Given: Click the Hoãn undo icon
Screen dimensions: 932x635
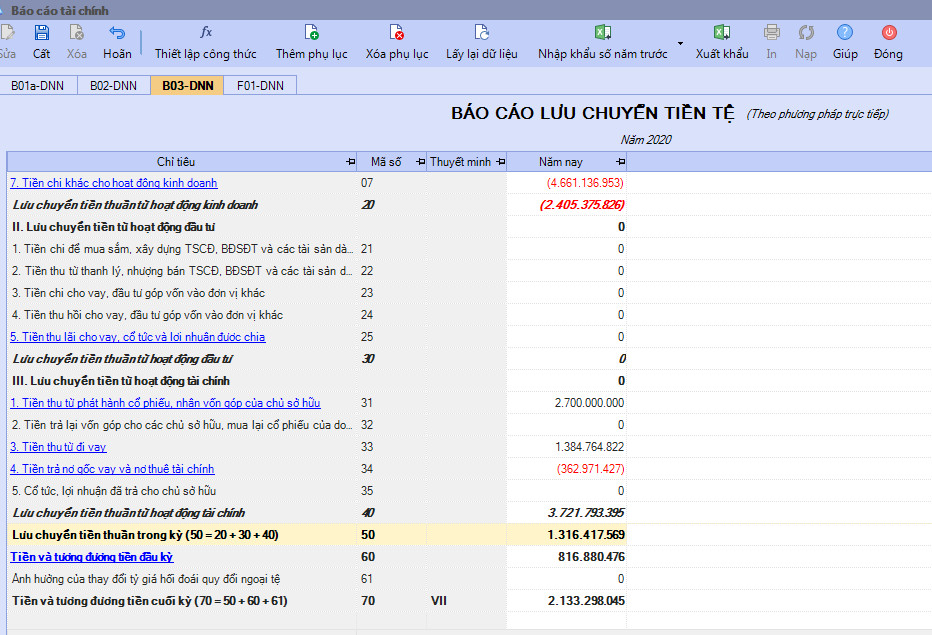Looking at the screenshot, I should 117,33.
